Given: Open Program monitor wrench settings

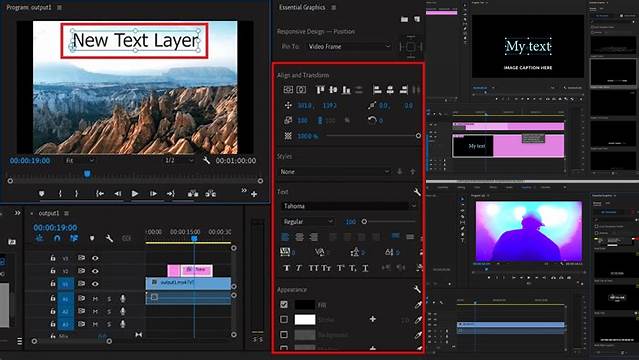Looking at the screenshot, I should point(207,161).
